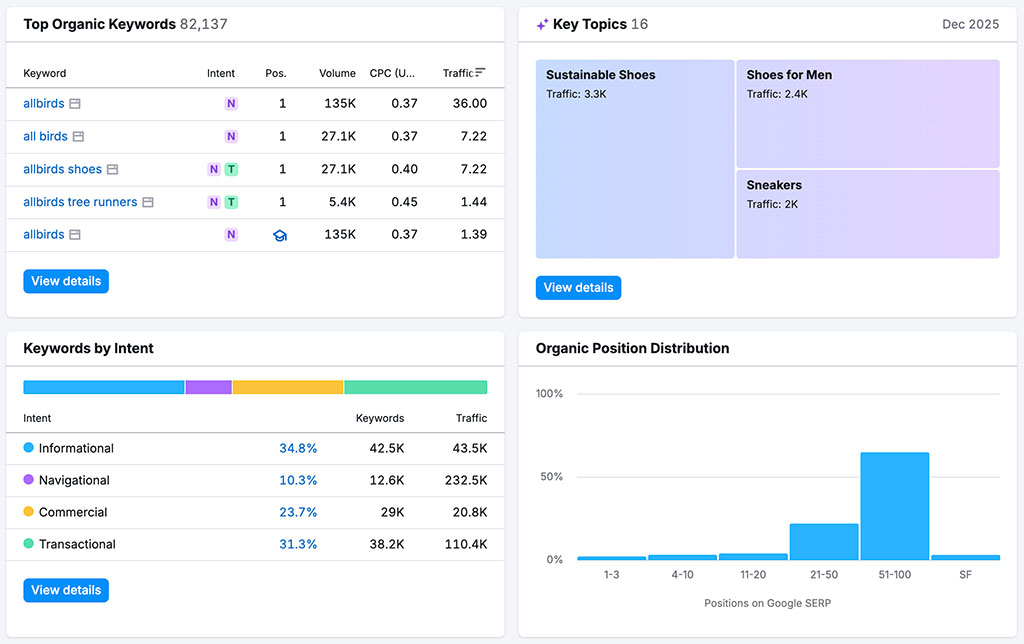This screenshot has height=644, width=1024.
Task: Click the green Transactional intent dot
Action: (30, 544)
